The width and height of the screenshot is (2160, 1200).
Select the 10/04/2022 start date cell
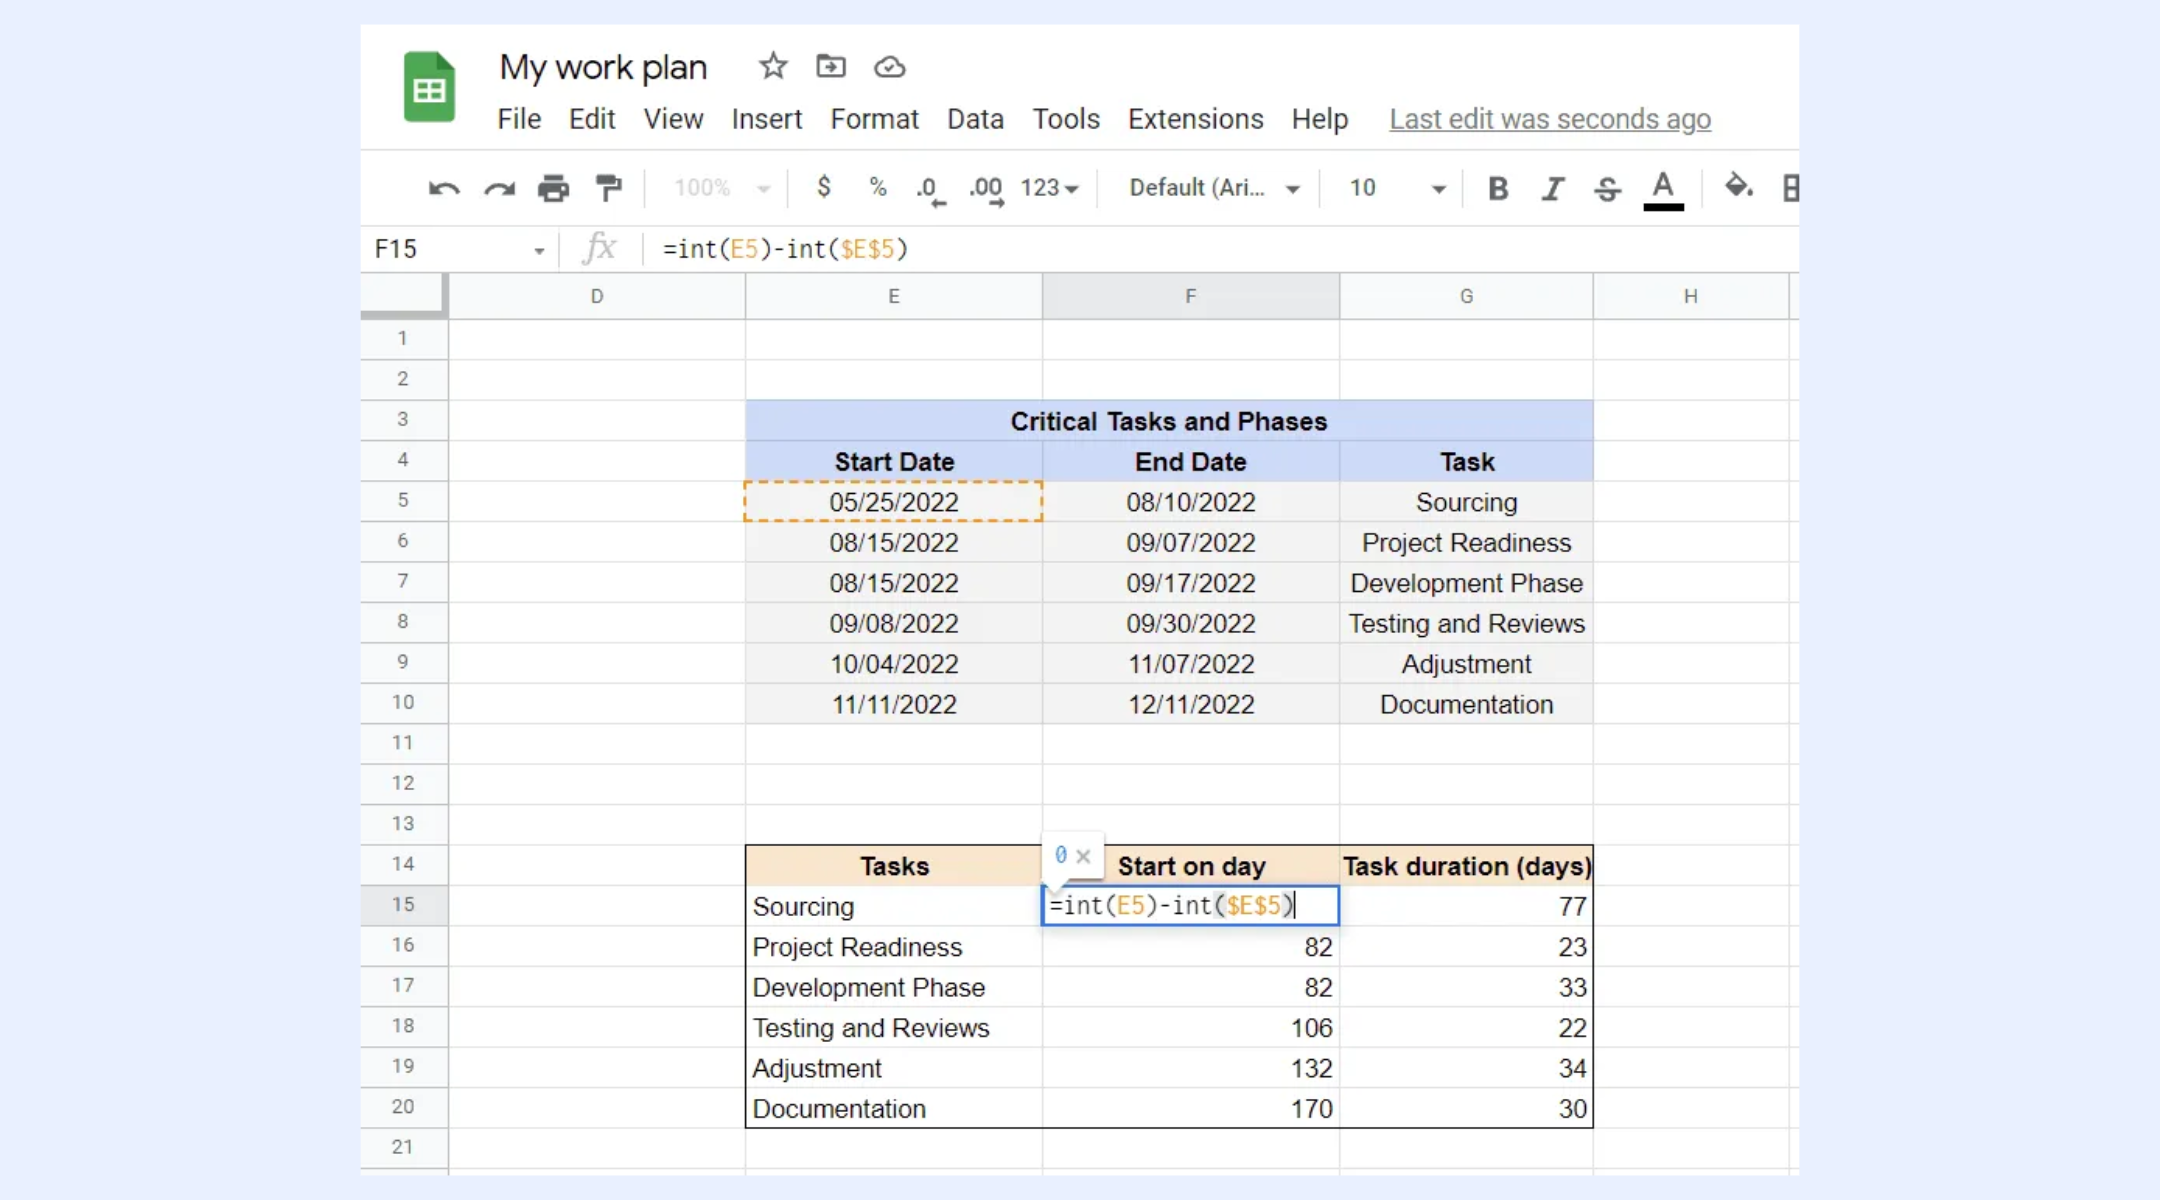[894, 664]
